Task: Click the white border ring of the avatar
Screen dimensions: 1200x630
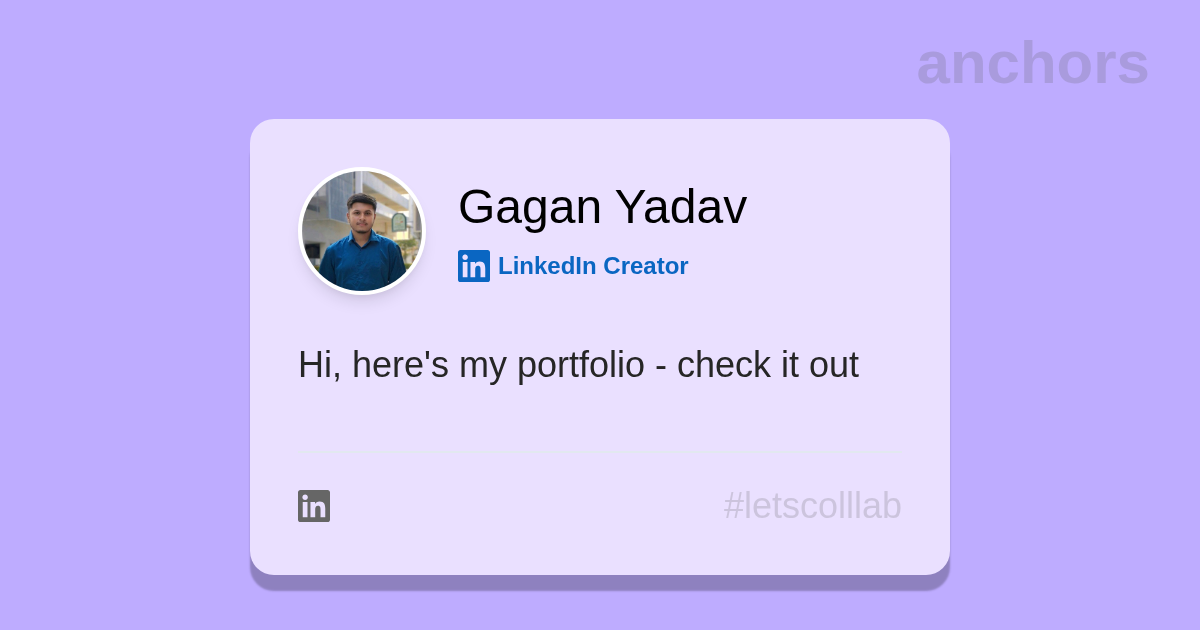Action: tap(362, 169)
